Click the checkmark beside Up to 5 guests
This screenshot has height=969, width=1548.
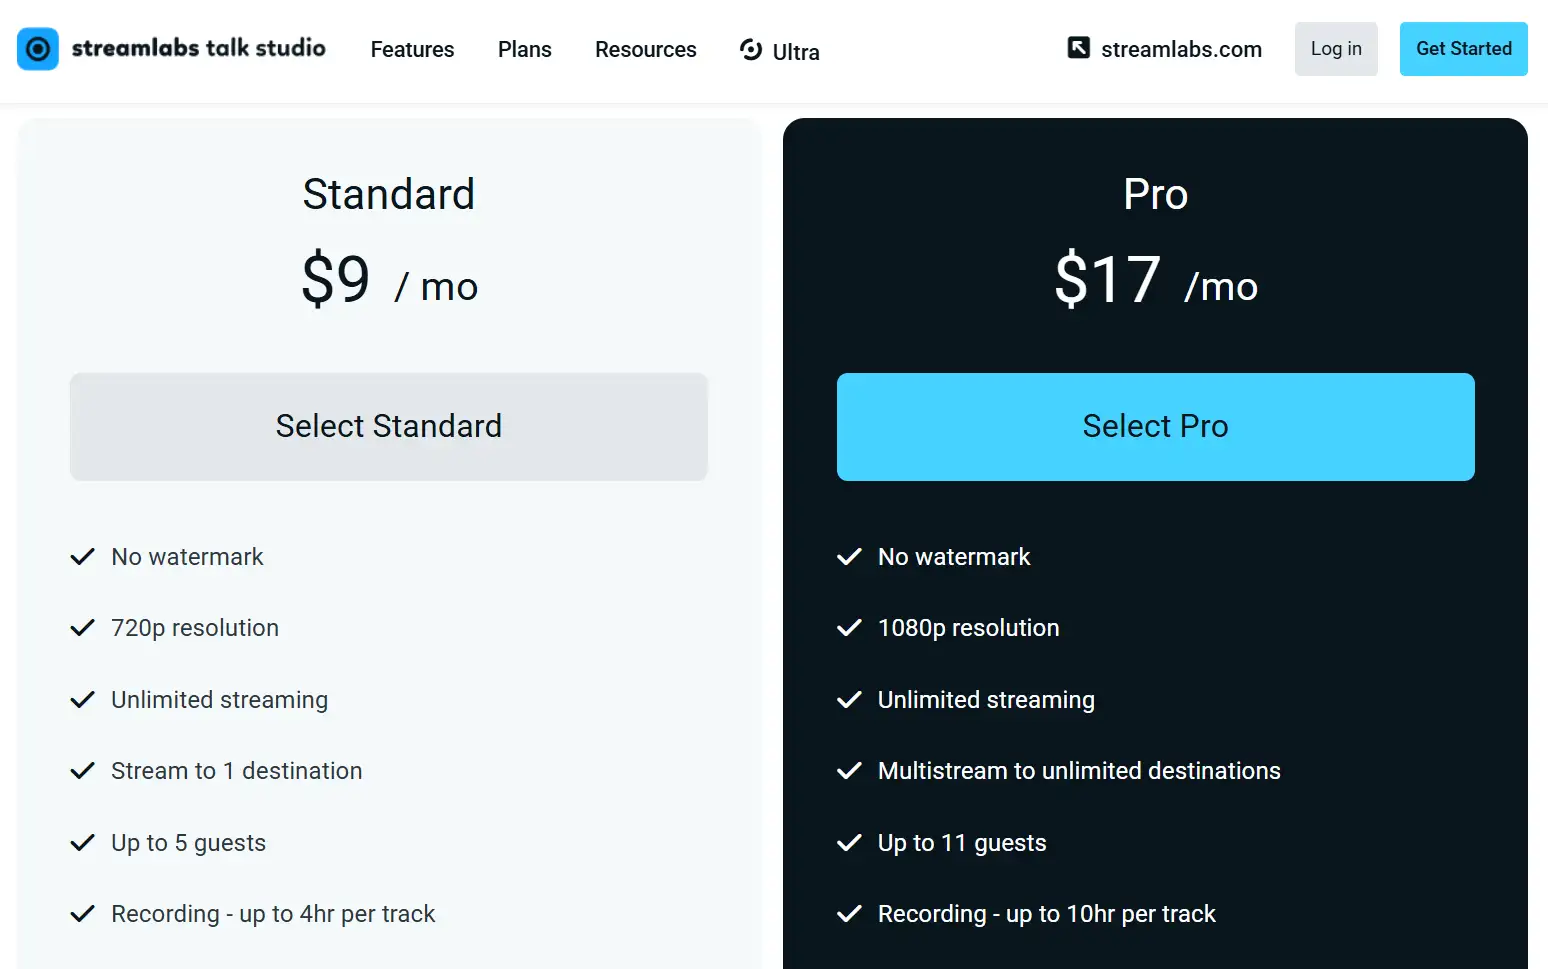(x=83, y=843)
